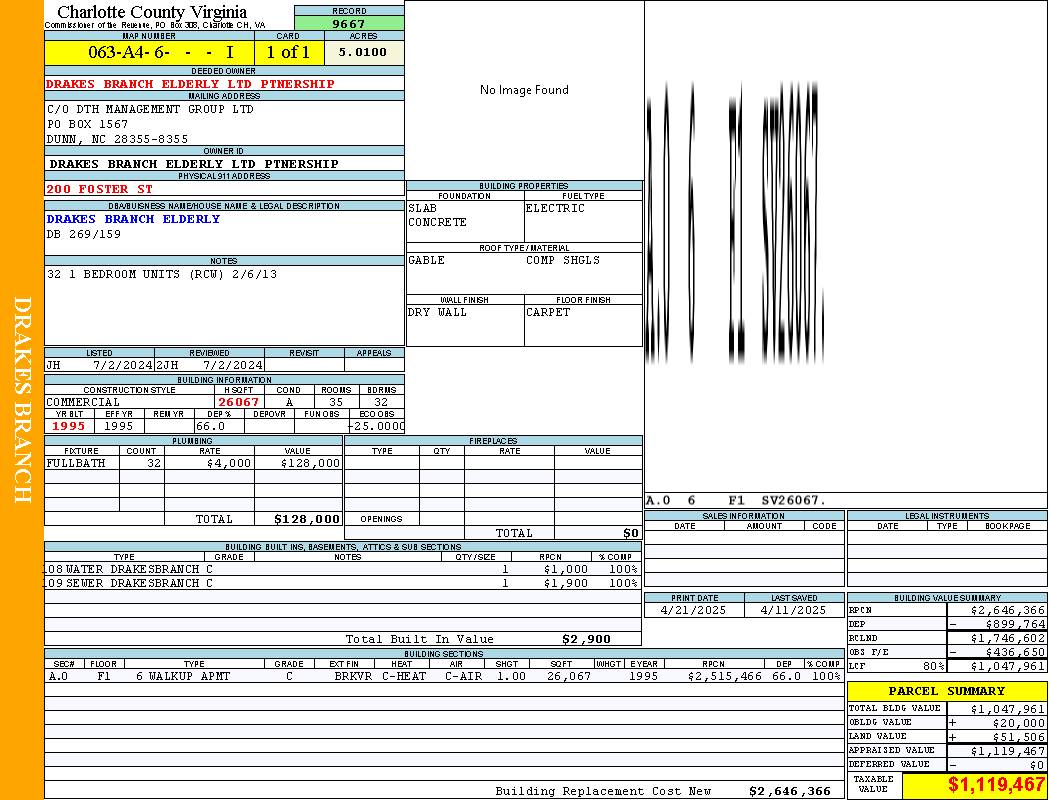Click the blue DRAKES BRANCH ELDERLY name
1050x800 pixels.
pyautogui.click(x=133, y=219)
